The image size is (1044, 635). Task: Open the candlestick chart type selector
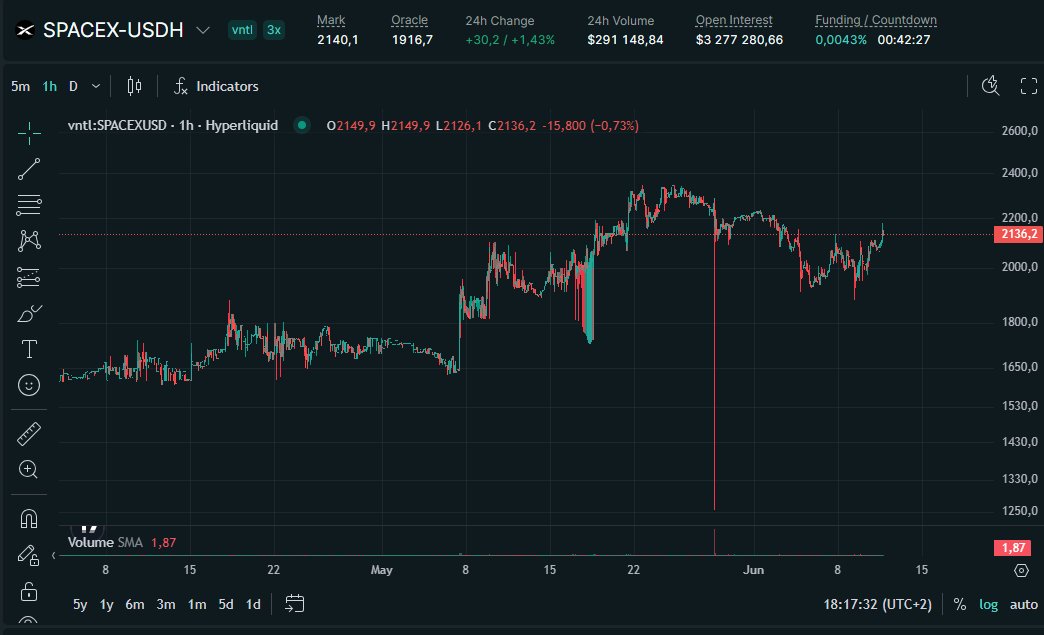(134, 86)
